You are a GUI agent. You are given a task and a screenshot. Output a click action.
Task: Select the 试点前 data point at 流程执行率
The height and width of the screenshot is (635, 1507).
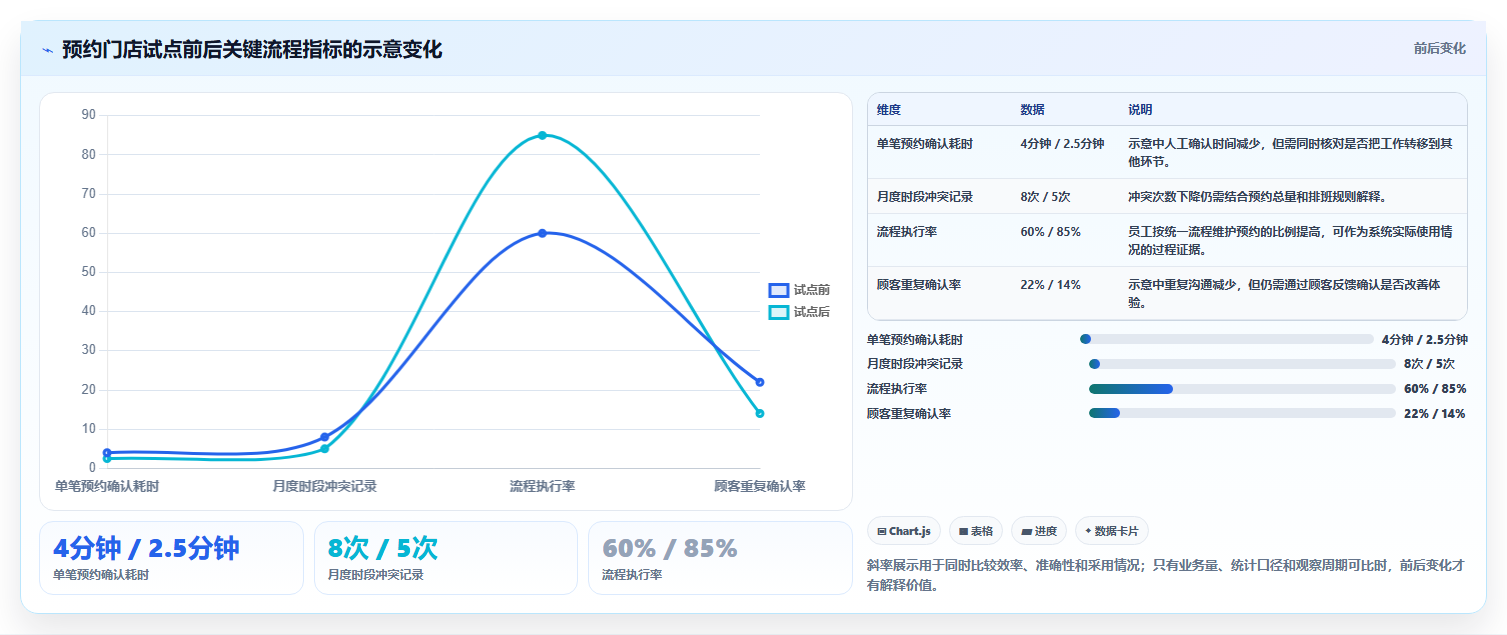coord(542,233)
